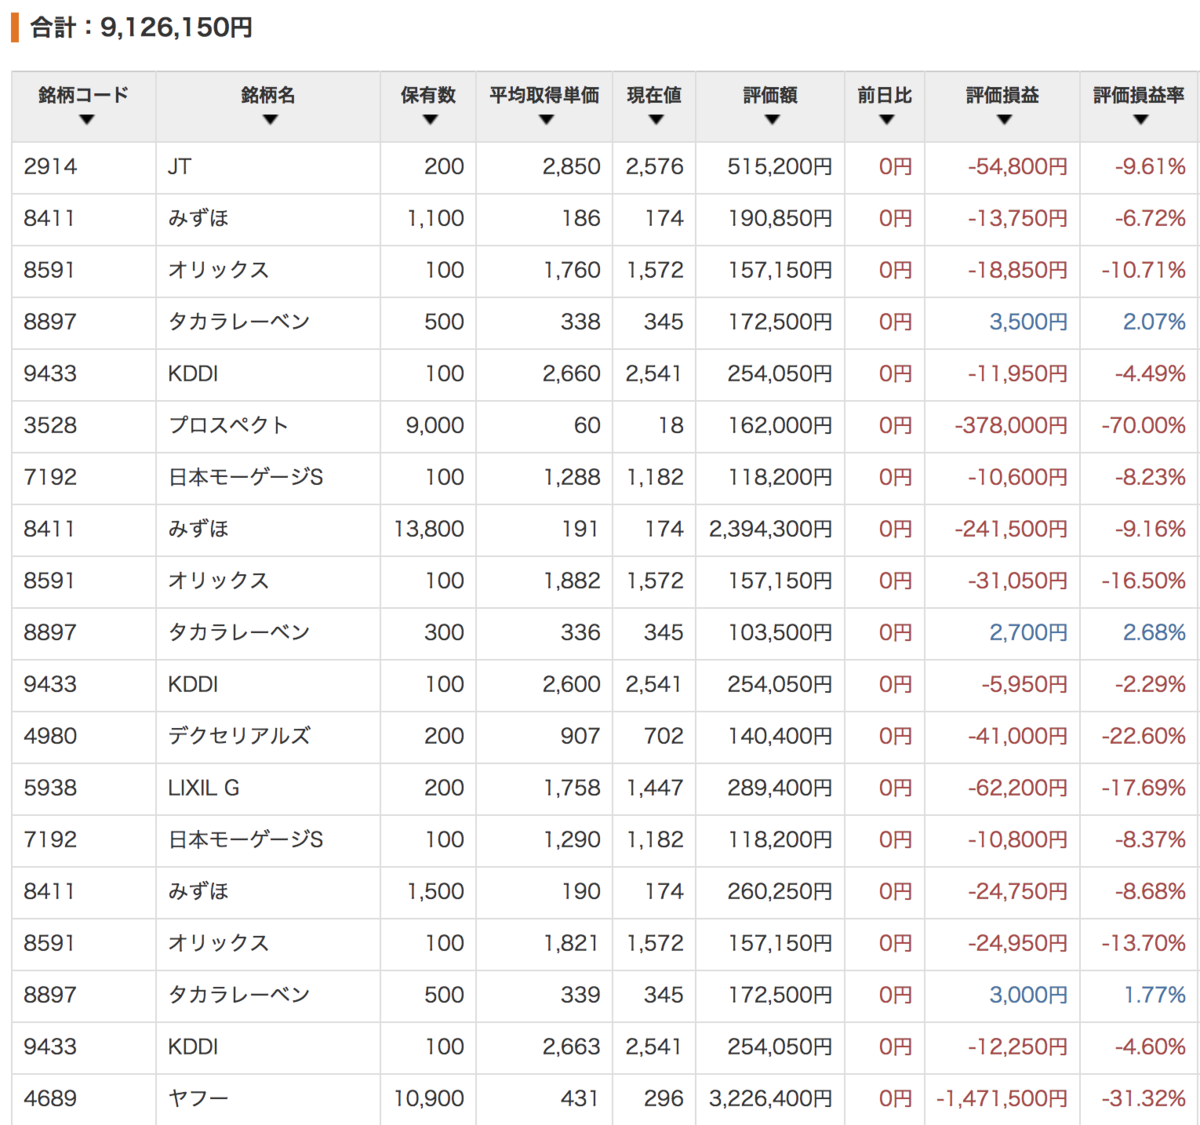
Task: Click loss rate -16.50%
Action: (1144, 581)
